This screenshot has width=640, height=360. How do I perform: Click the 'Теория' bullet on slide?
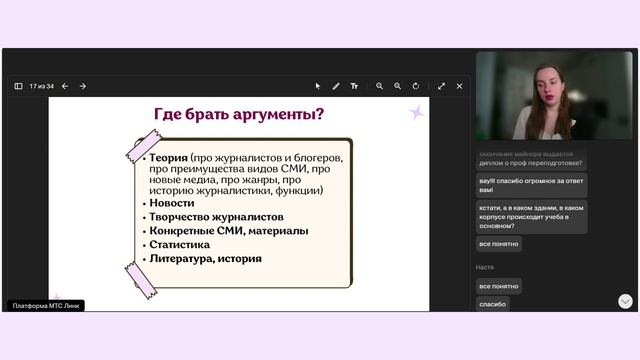[x=168, y=158]
